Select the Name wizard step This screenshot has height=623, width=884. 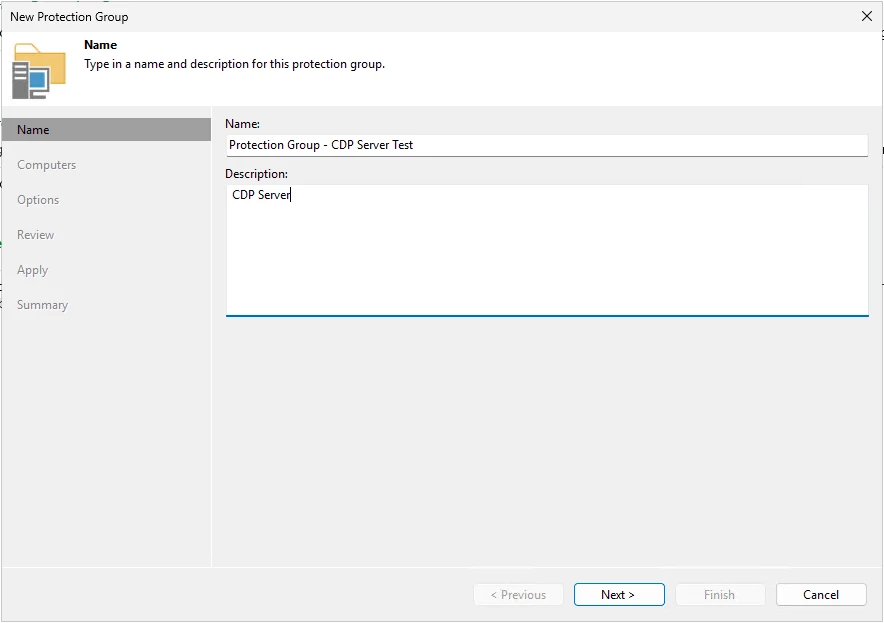pos(107,130)
